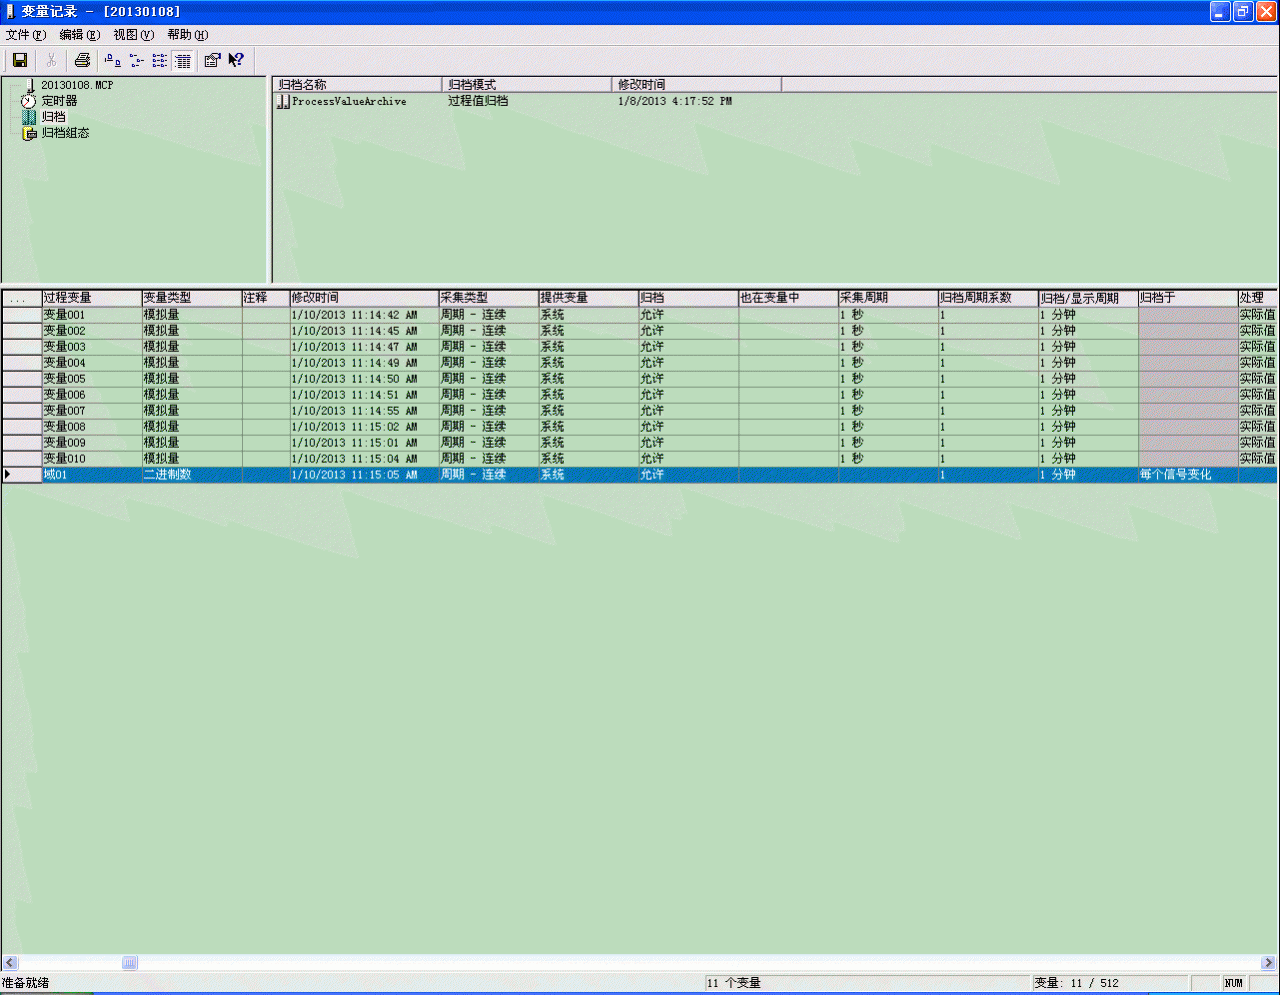Click the 处理 column header
This screenshot has width=1280, height=995.
(1258, 297)
